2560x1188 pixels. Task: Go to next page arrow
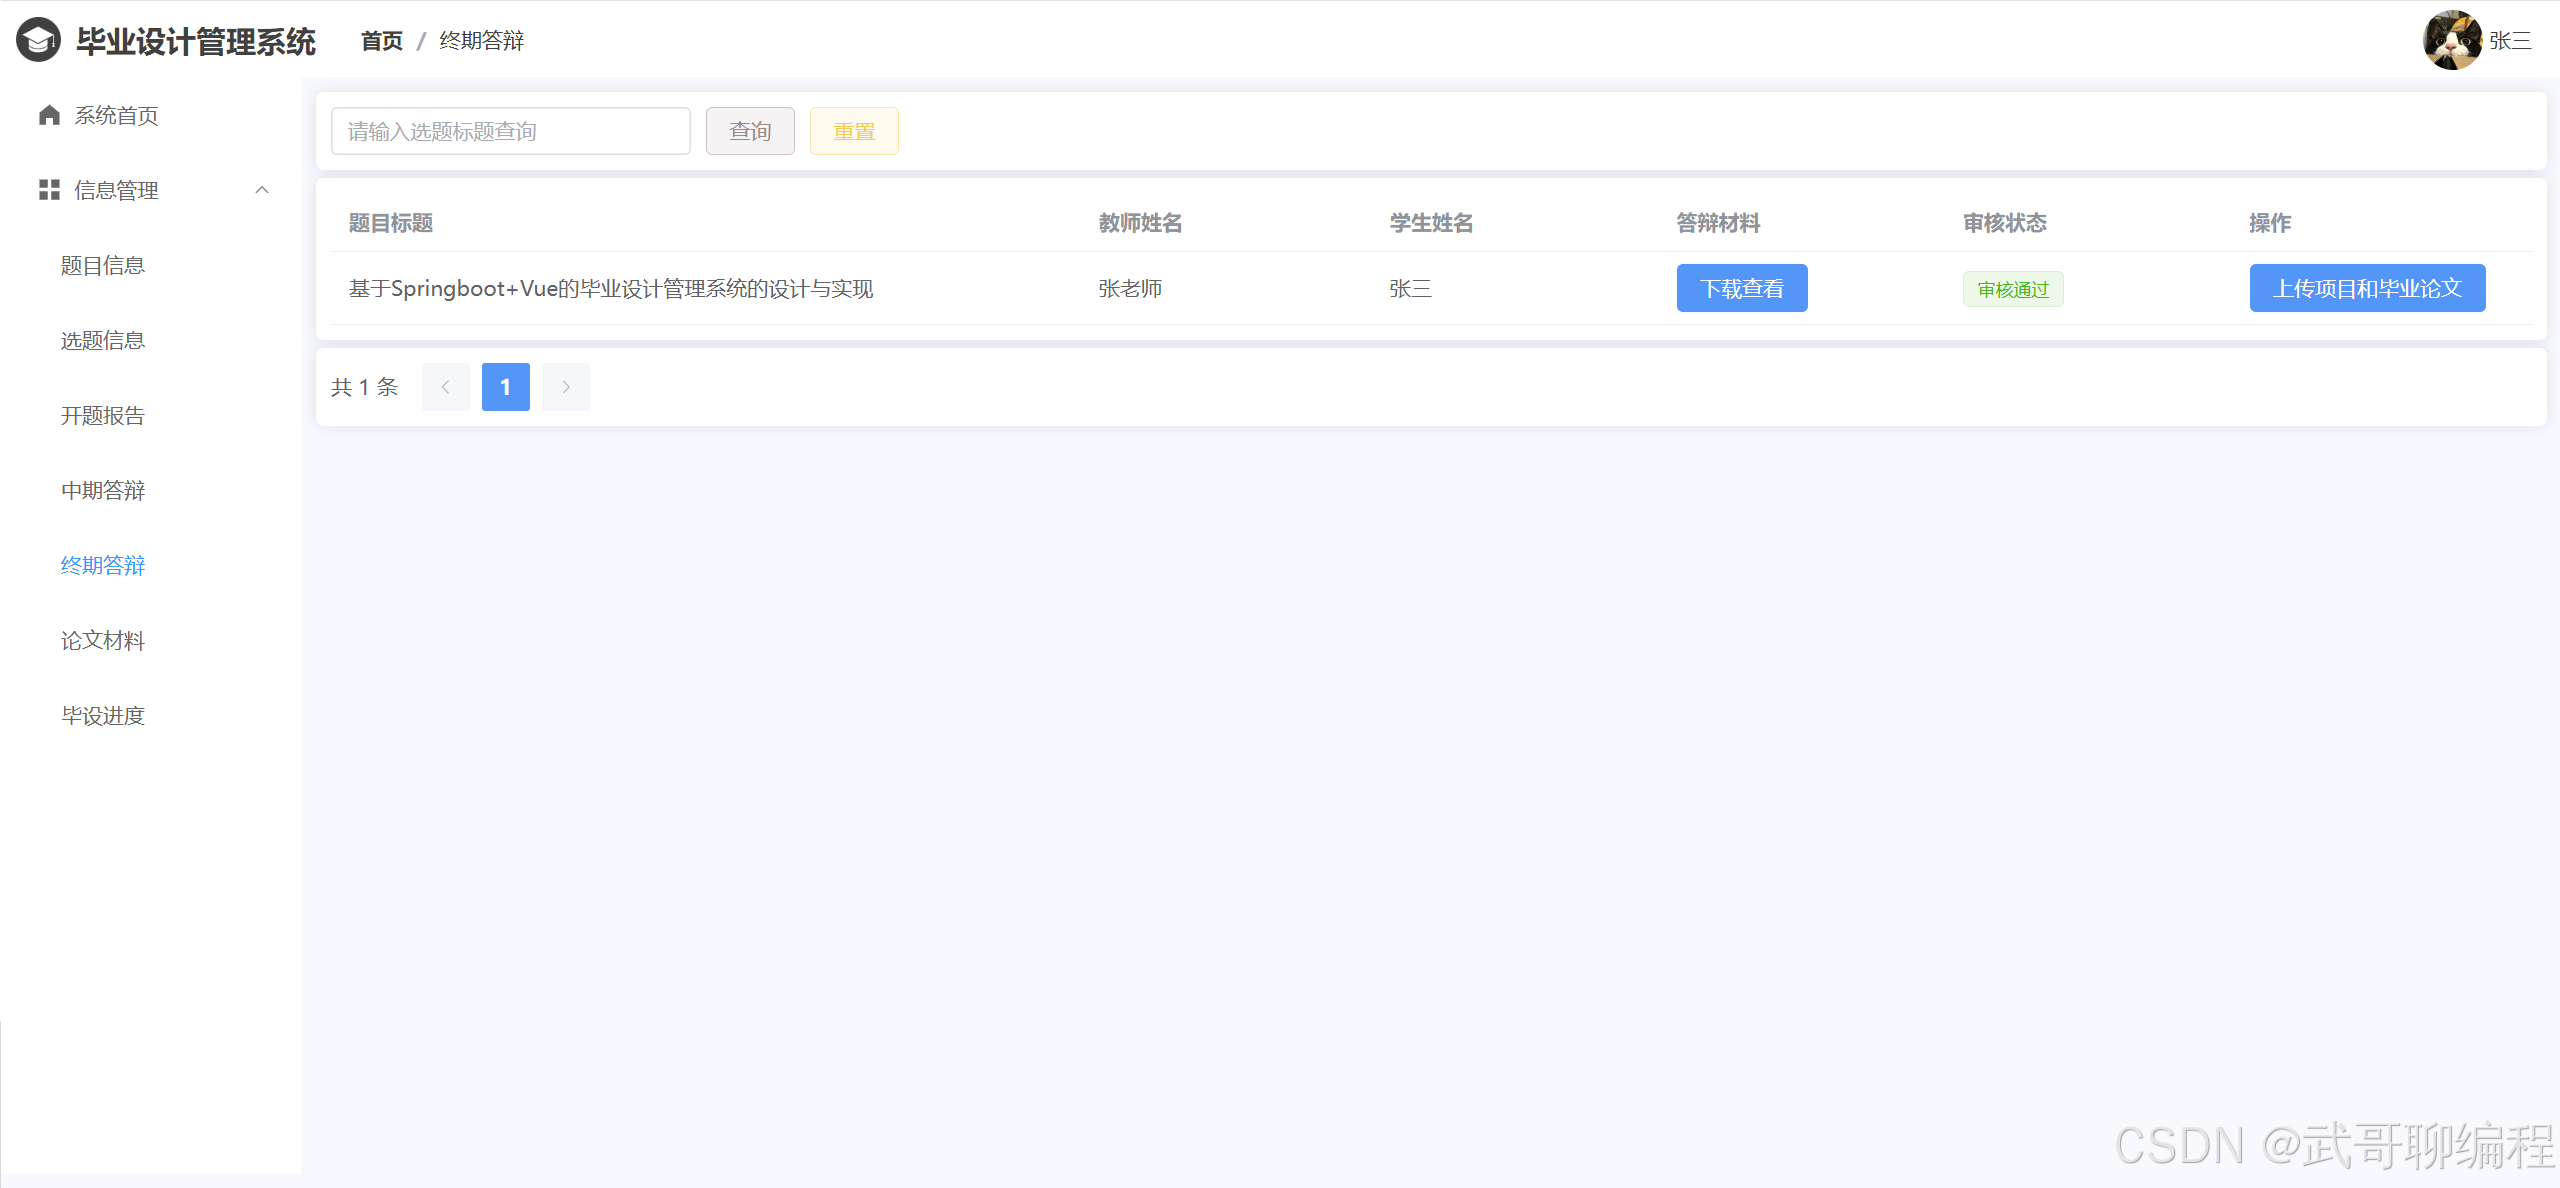(566, 387)
